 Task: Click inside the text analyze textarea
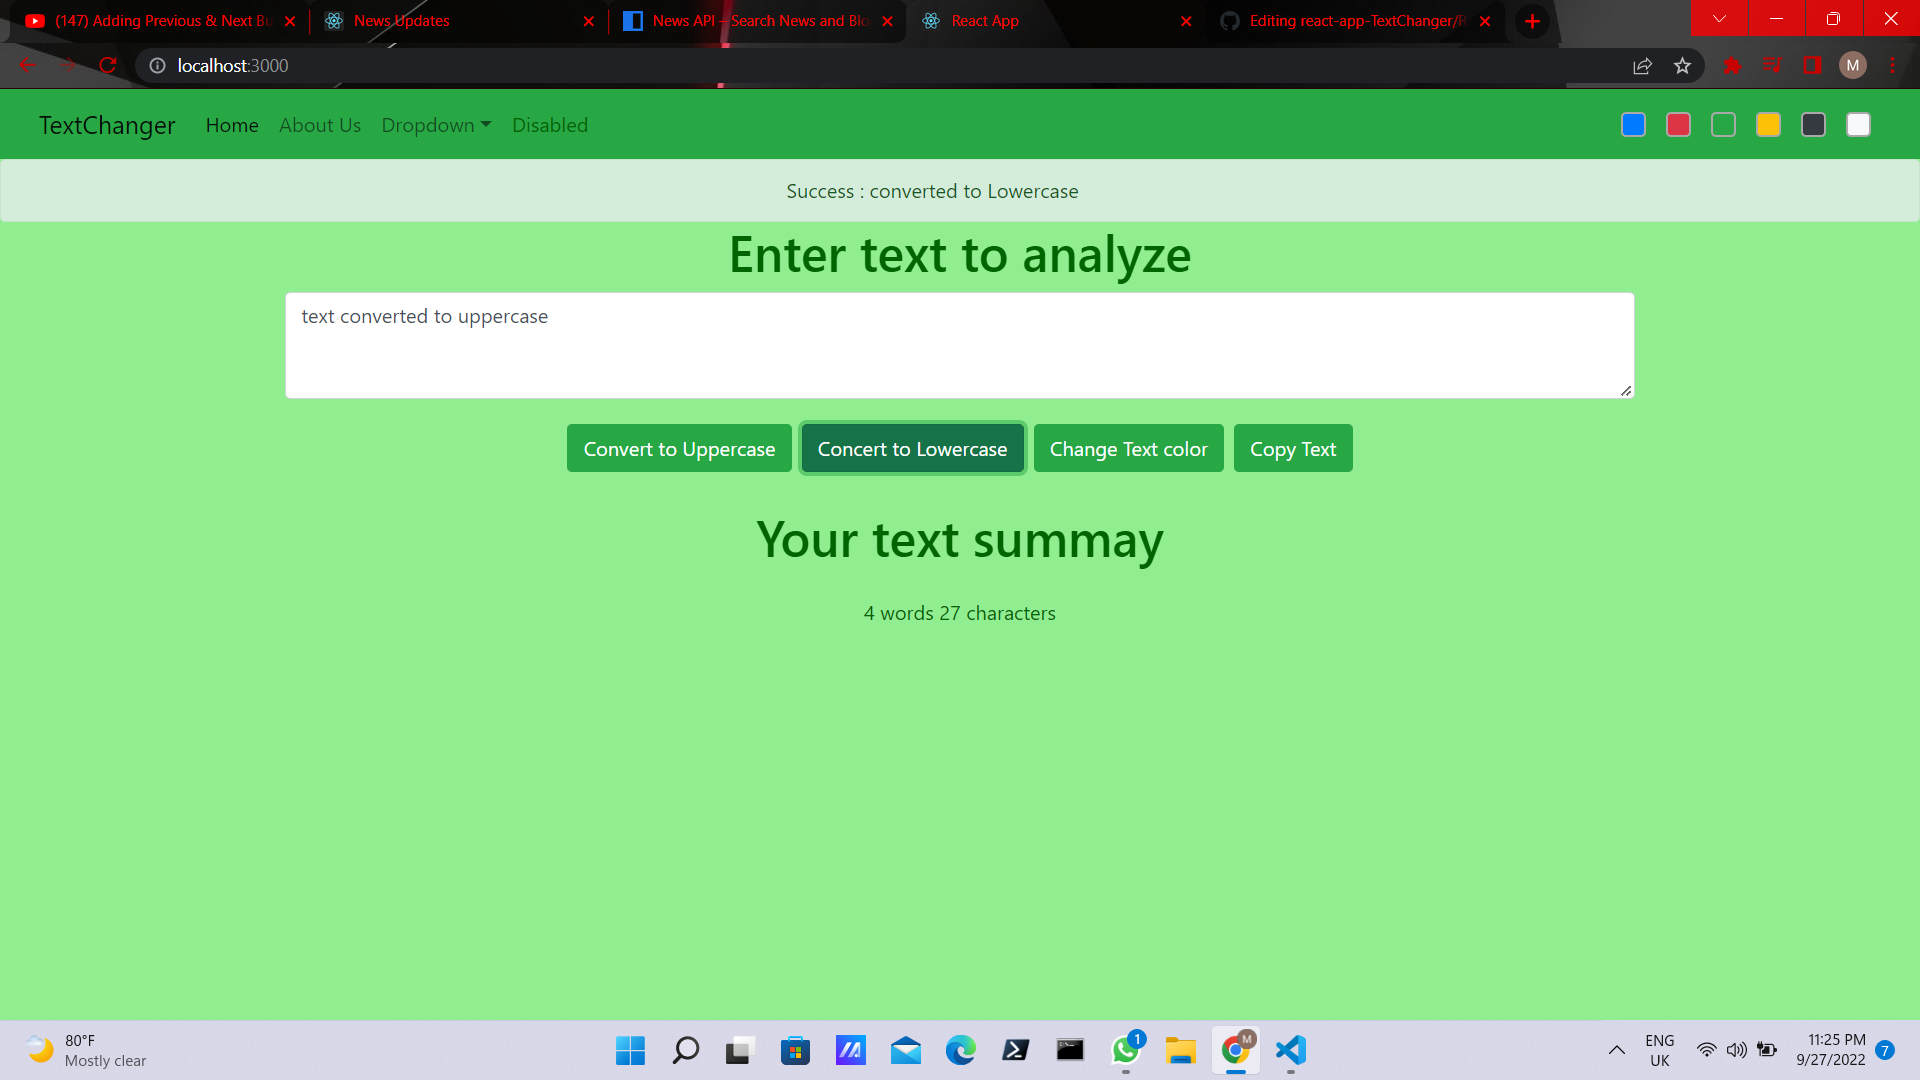960,345
